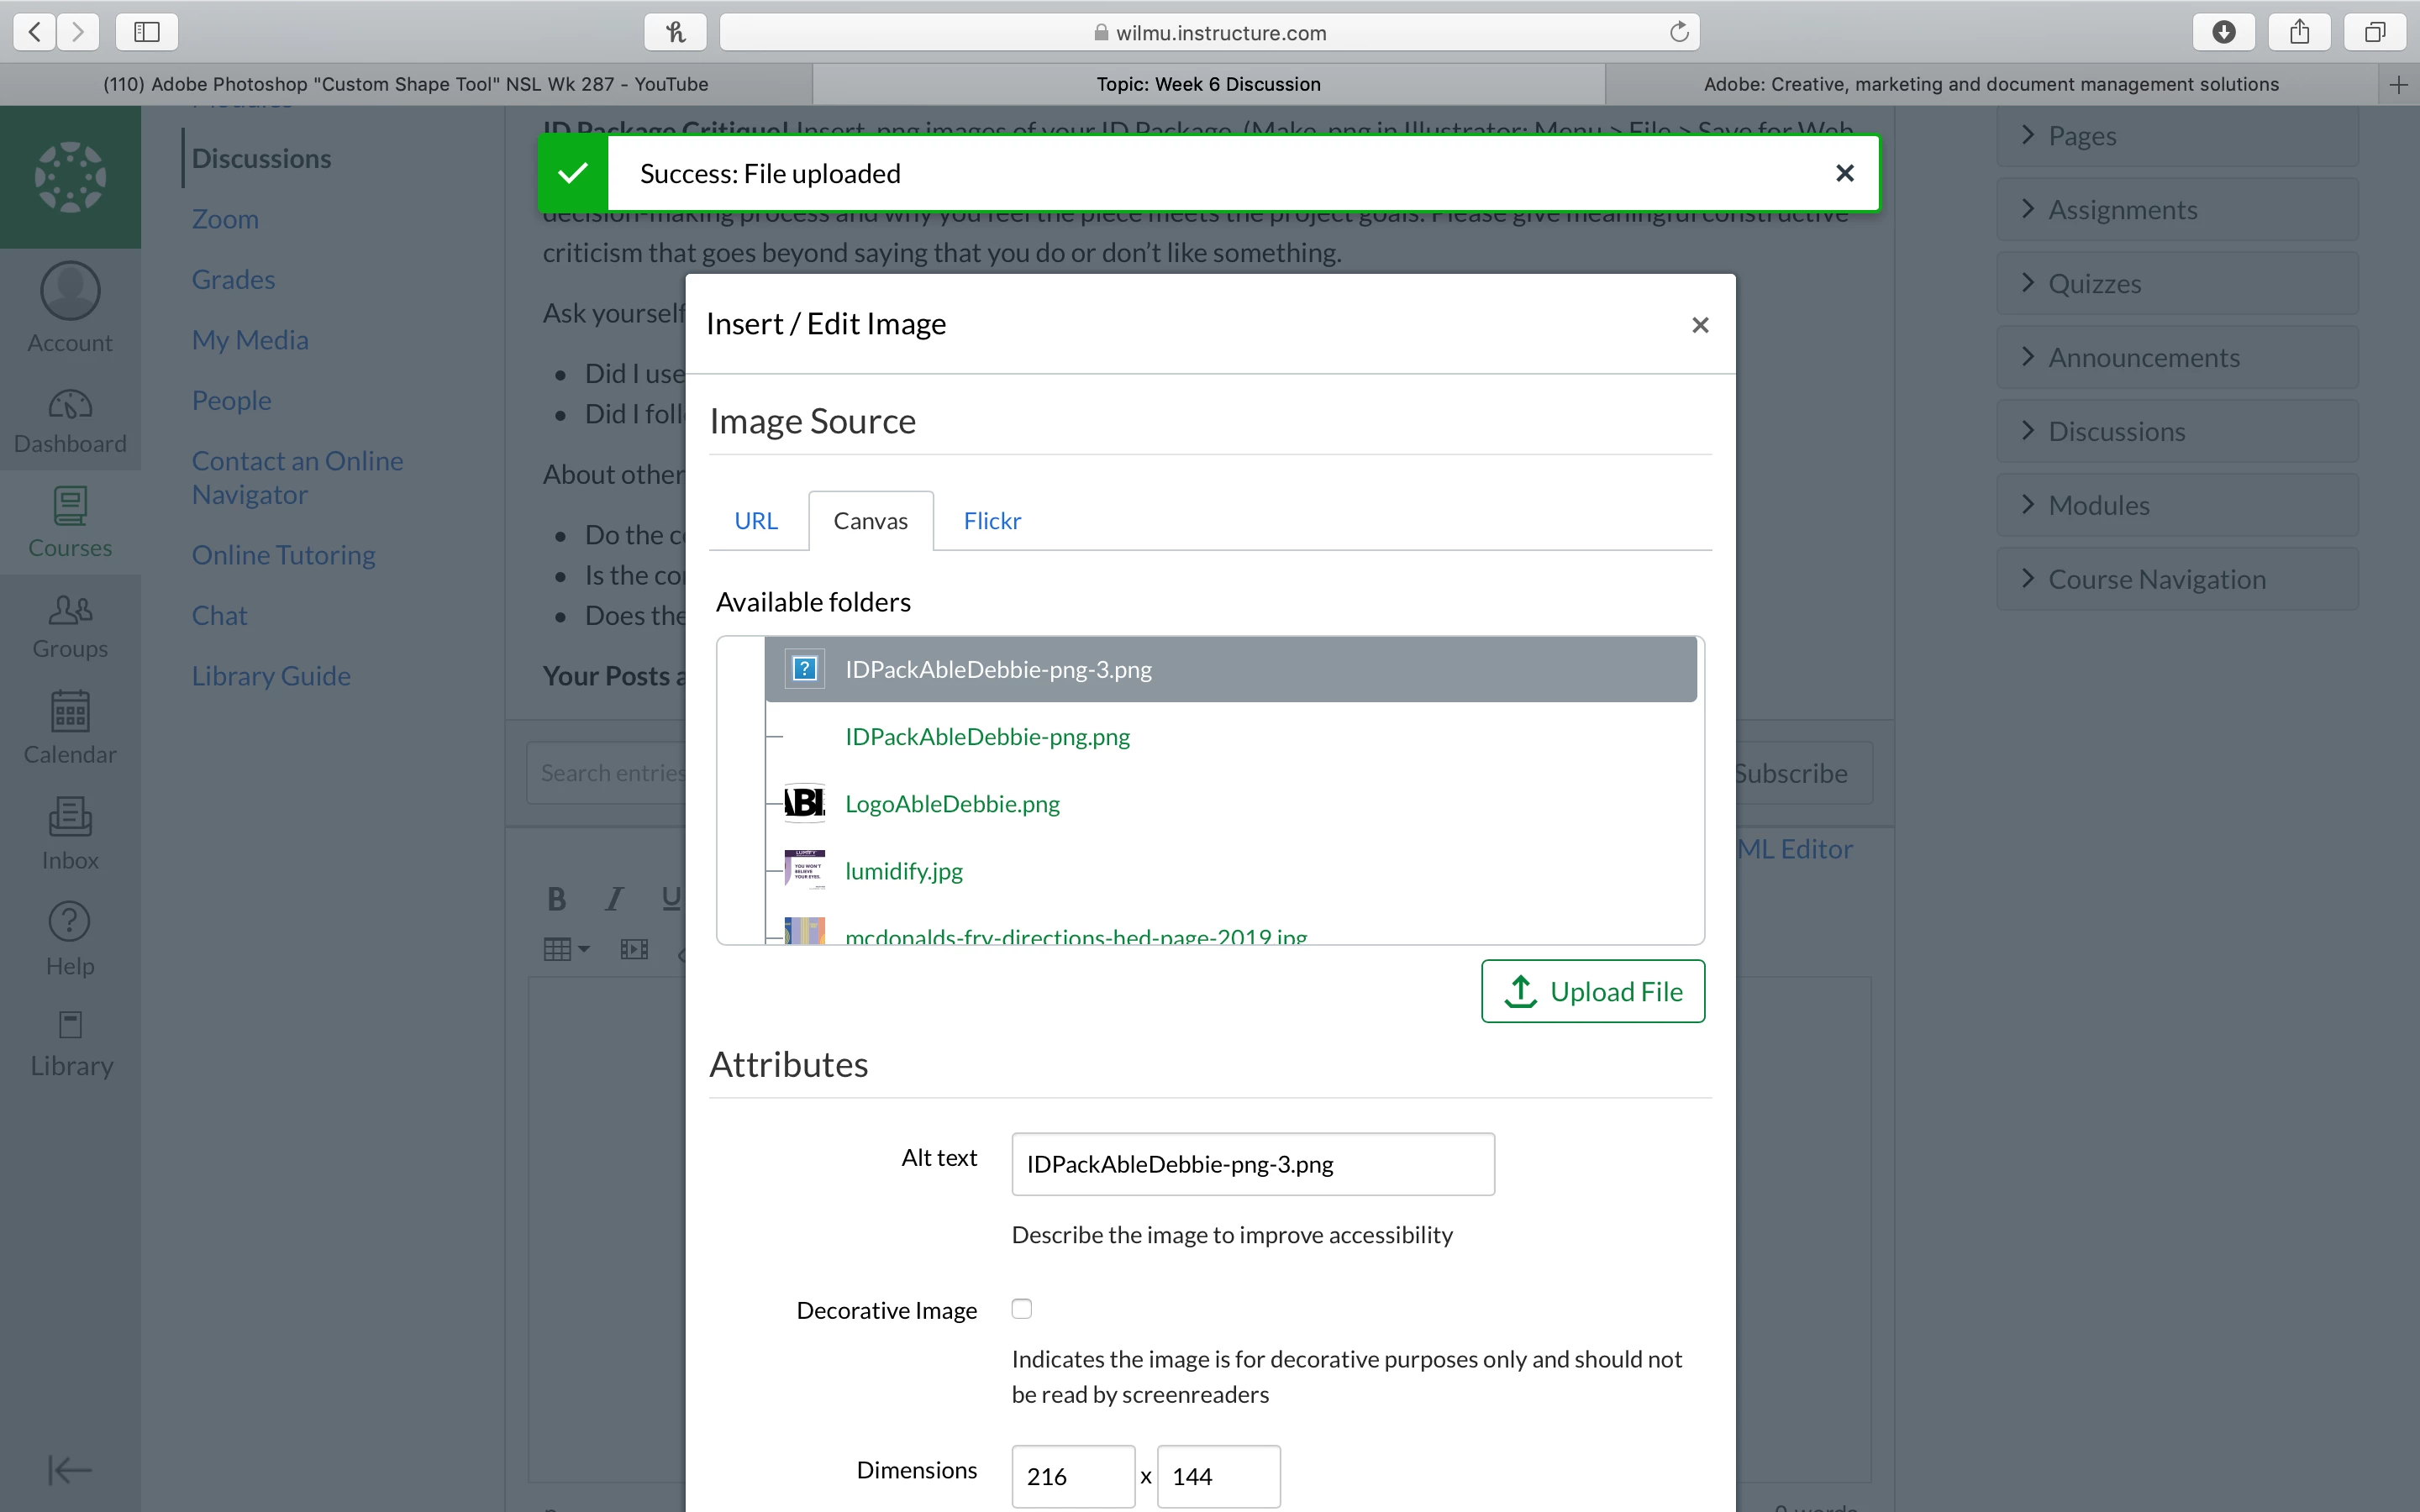Viewport: 2420px width, 1512px height.
Task: Switch to the Flickr tab
Action: tap(992, 521)
